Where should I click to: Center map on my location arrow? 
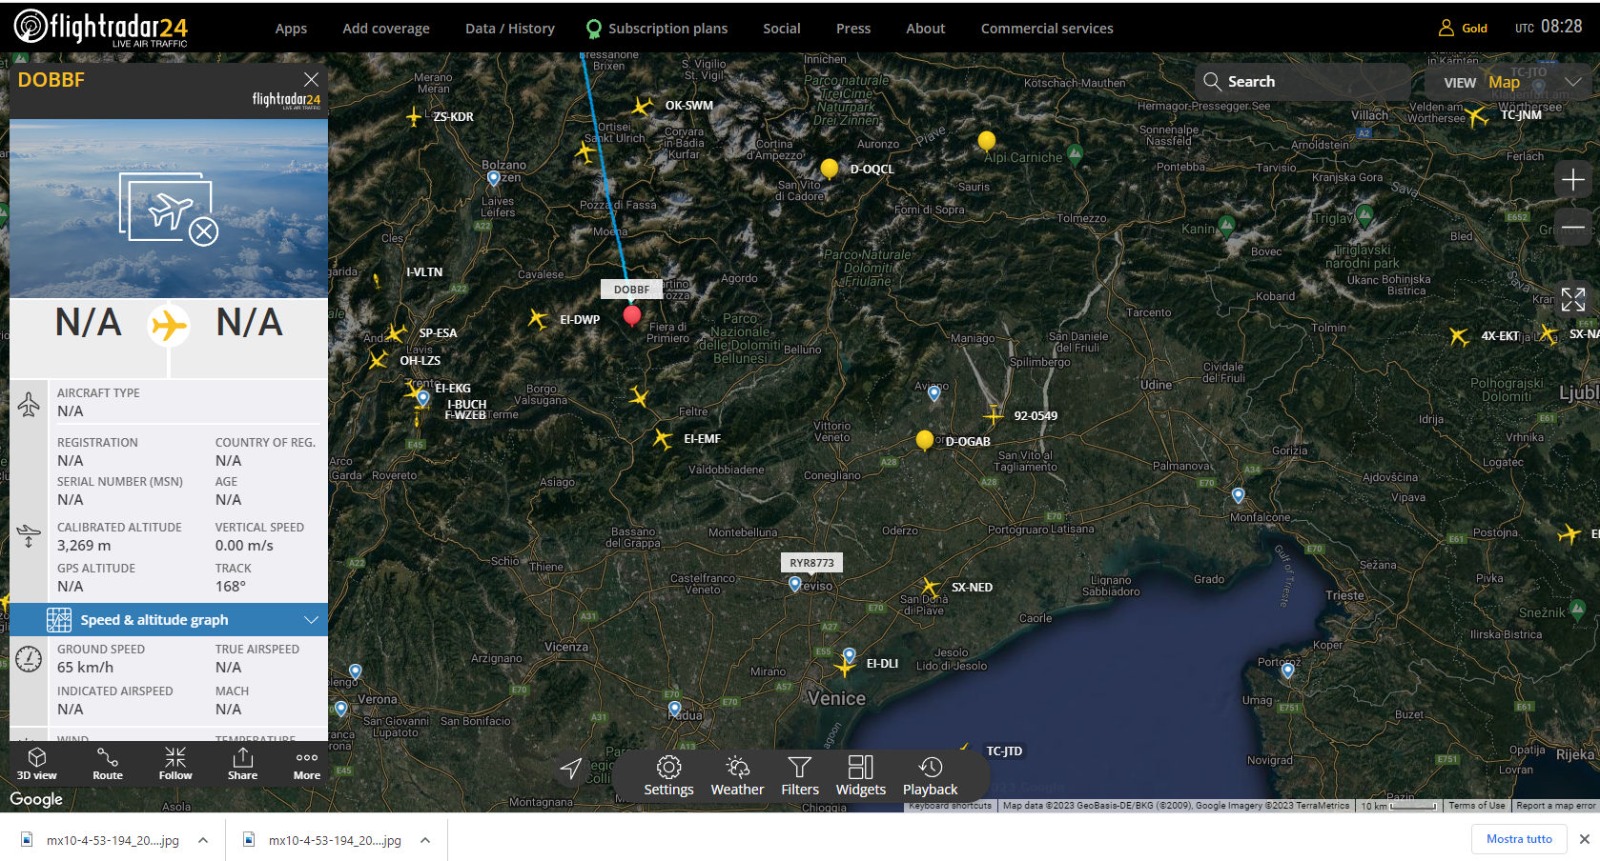pos(571,768)
